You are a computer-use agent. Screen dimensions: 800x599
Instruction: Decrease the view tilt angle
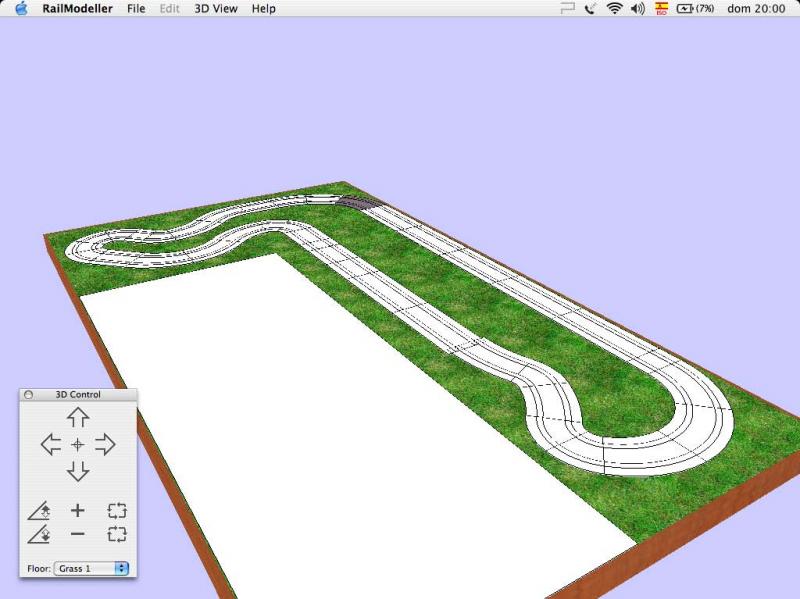point(39,535)
